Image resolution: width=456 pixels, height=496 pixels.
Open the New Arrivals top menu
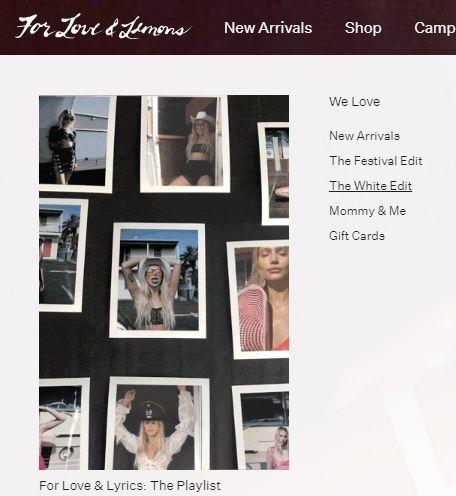pos(268,28)
